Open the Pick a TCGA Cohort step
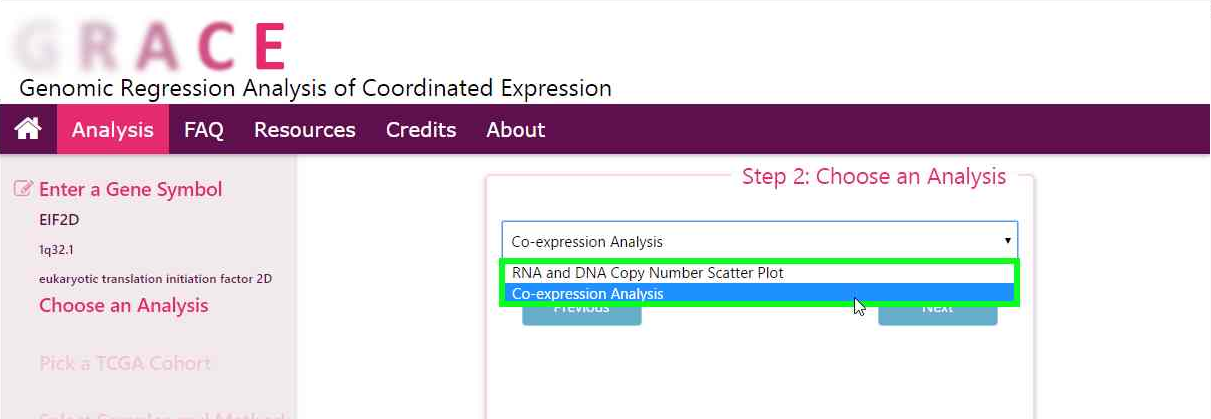This screenshot has height=419, width=1211. (x=125, y=363)
